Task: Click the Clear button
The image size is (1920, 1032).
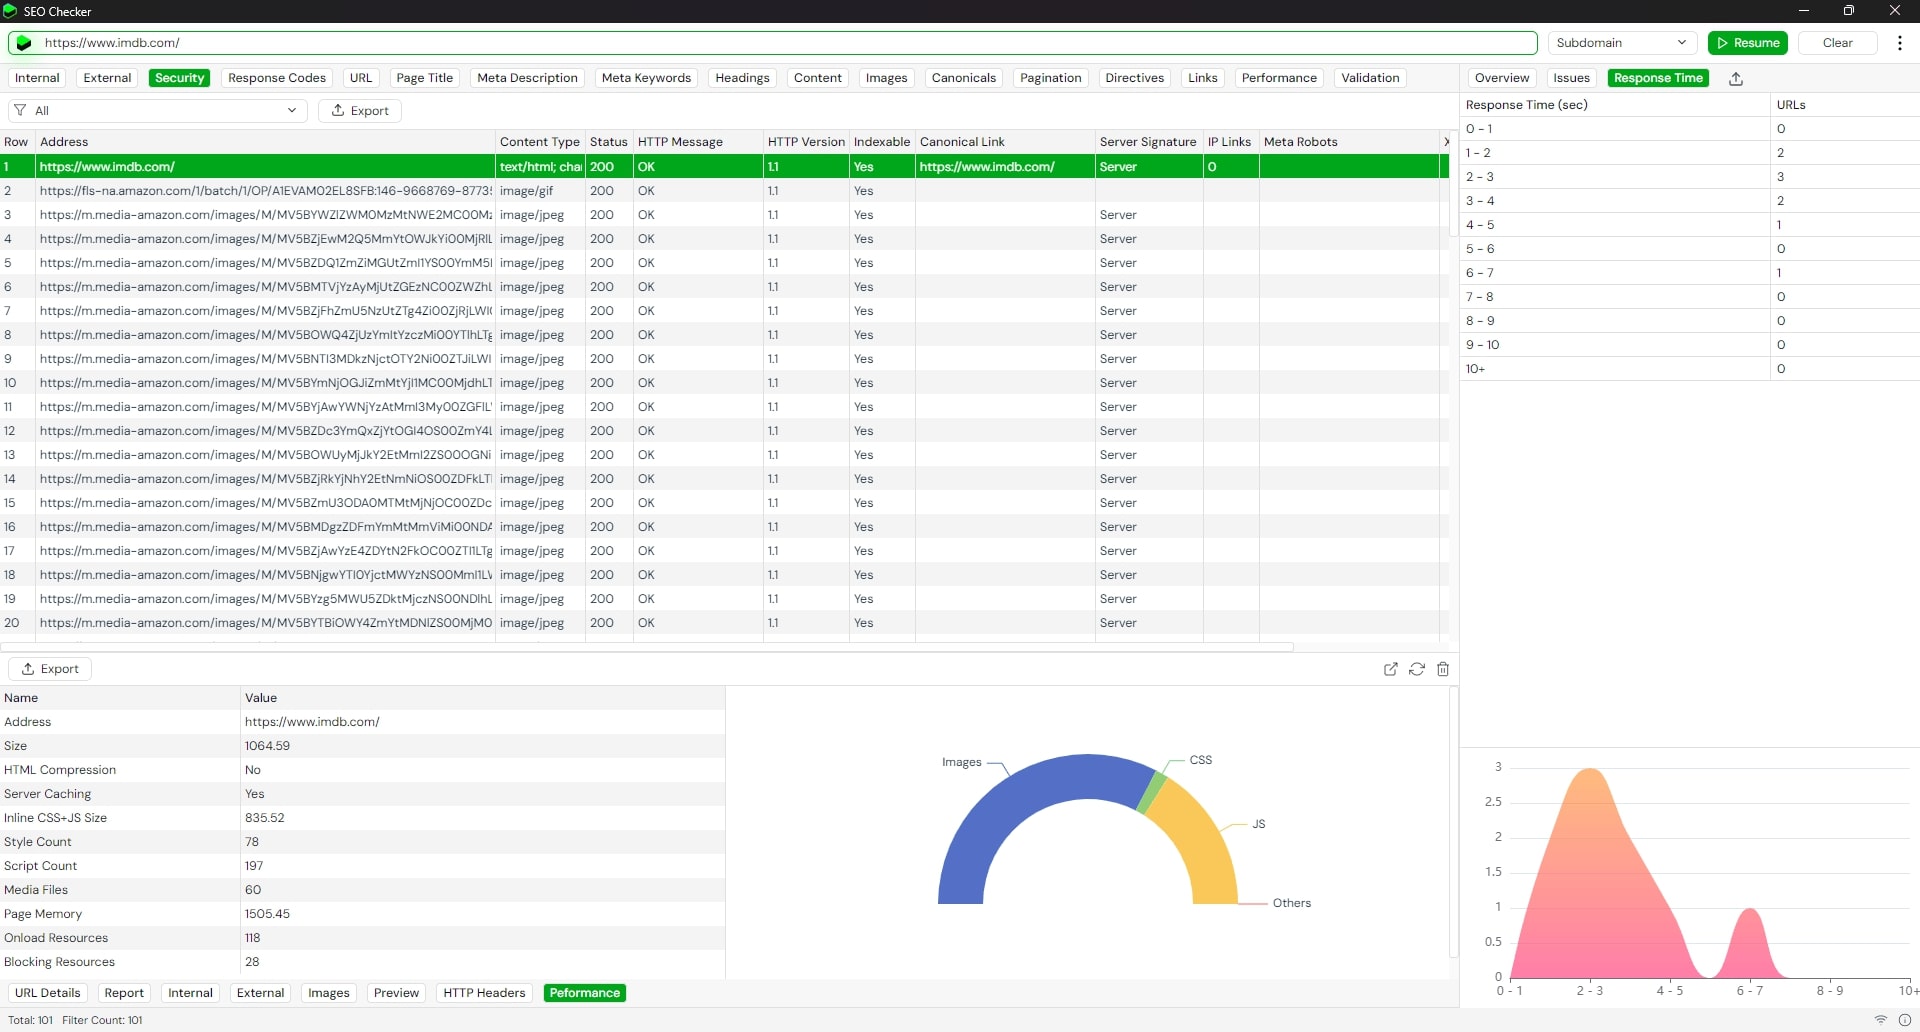Action: (1837, 43)
